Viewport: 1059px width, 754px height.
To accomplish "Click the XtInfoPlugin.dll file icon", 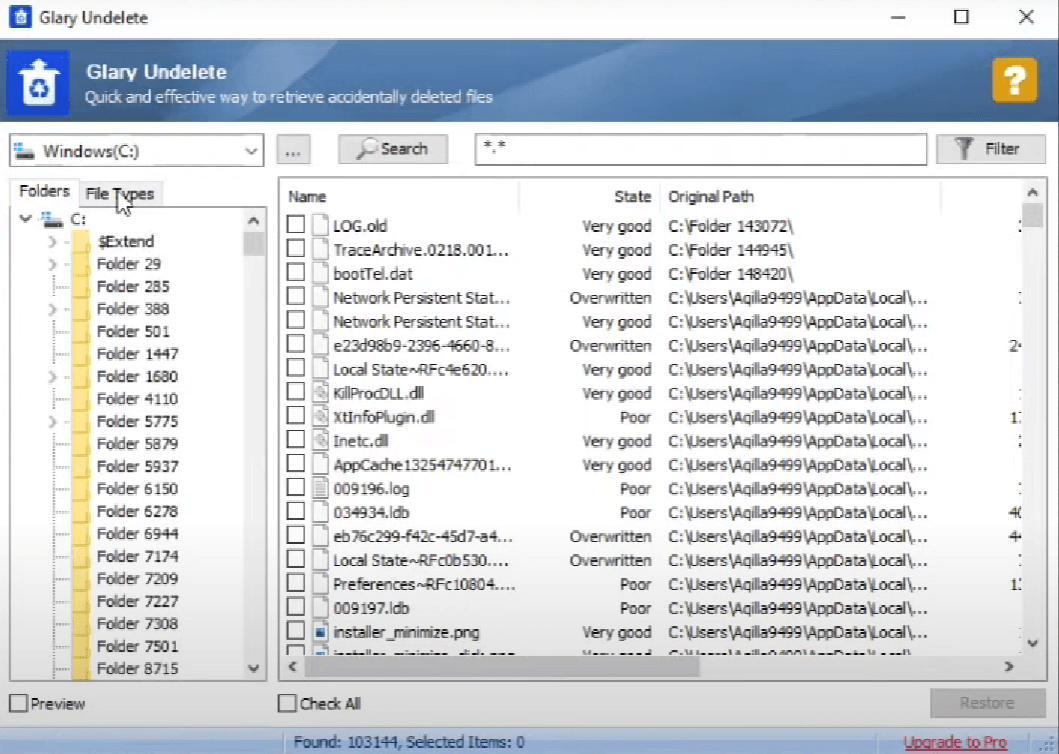I will 320,417.
